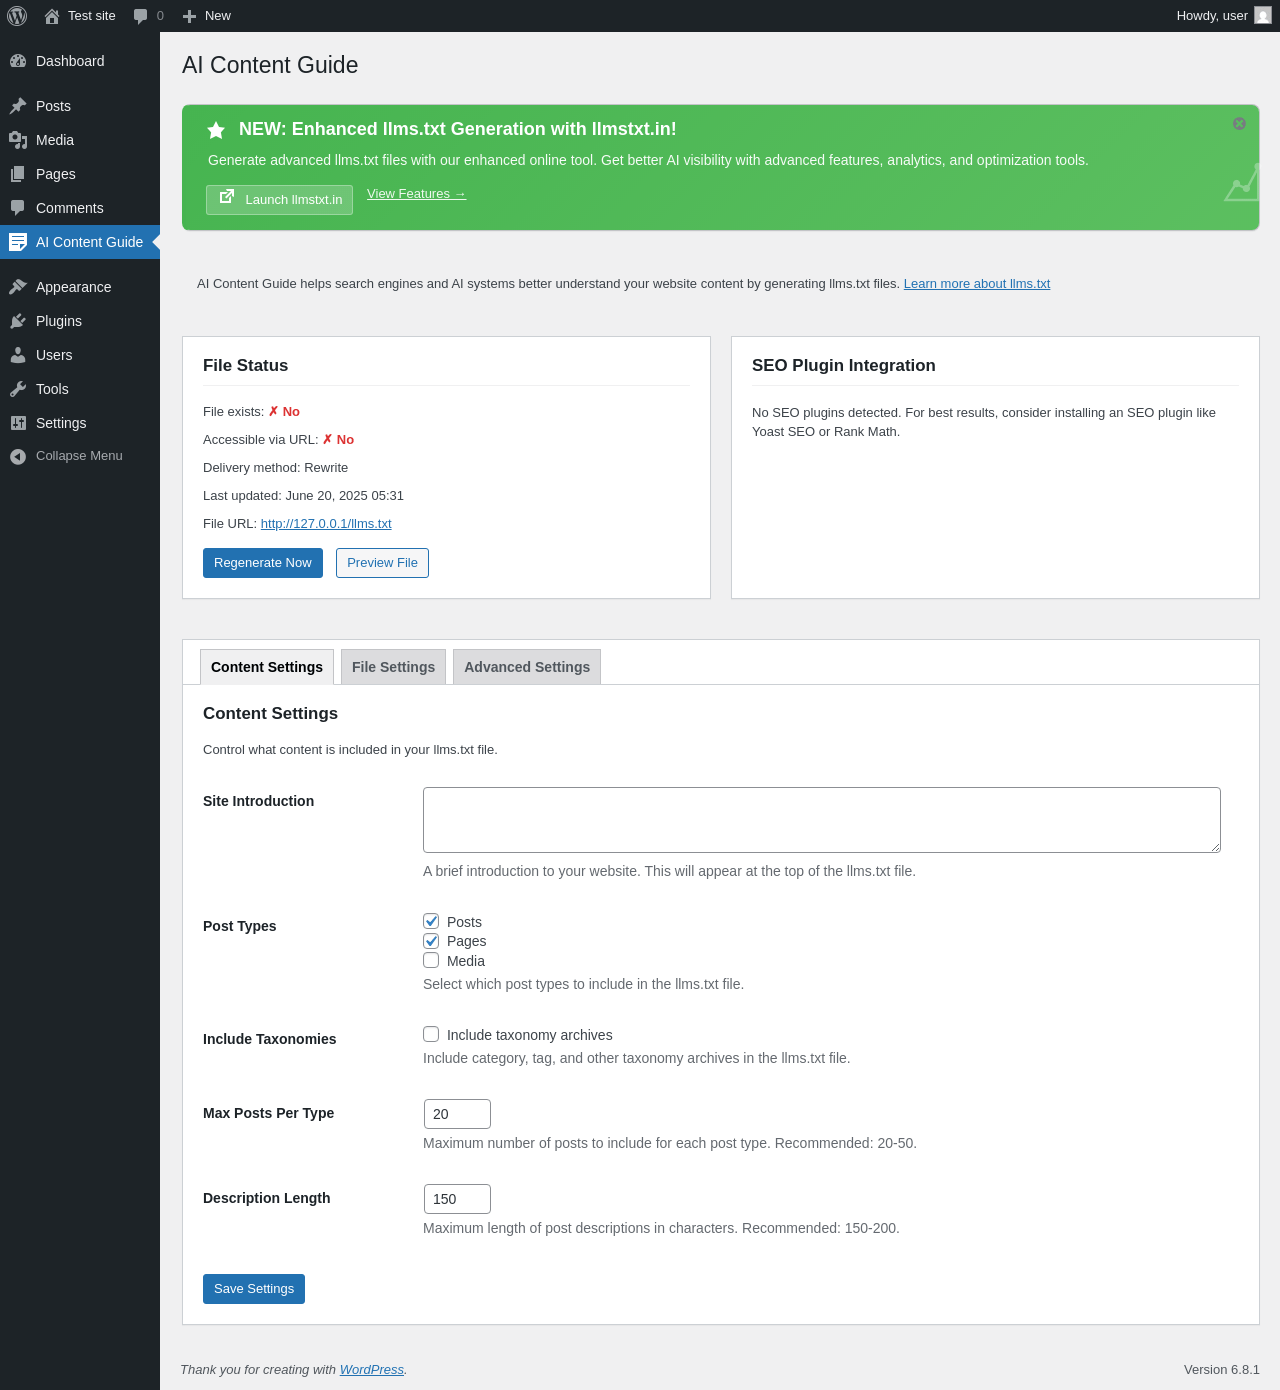Focus the Site Introduction text area

pos(822,820)
